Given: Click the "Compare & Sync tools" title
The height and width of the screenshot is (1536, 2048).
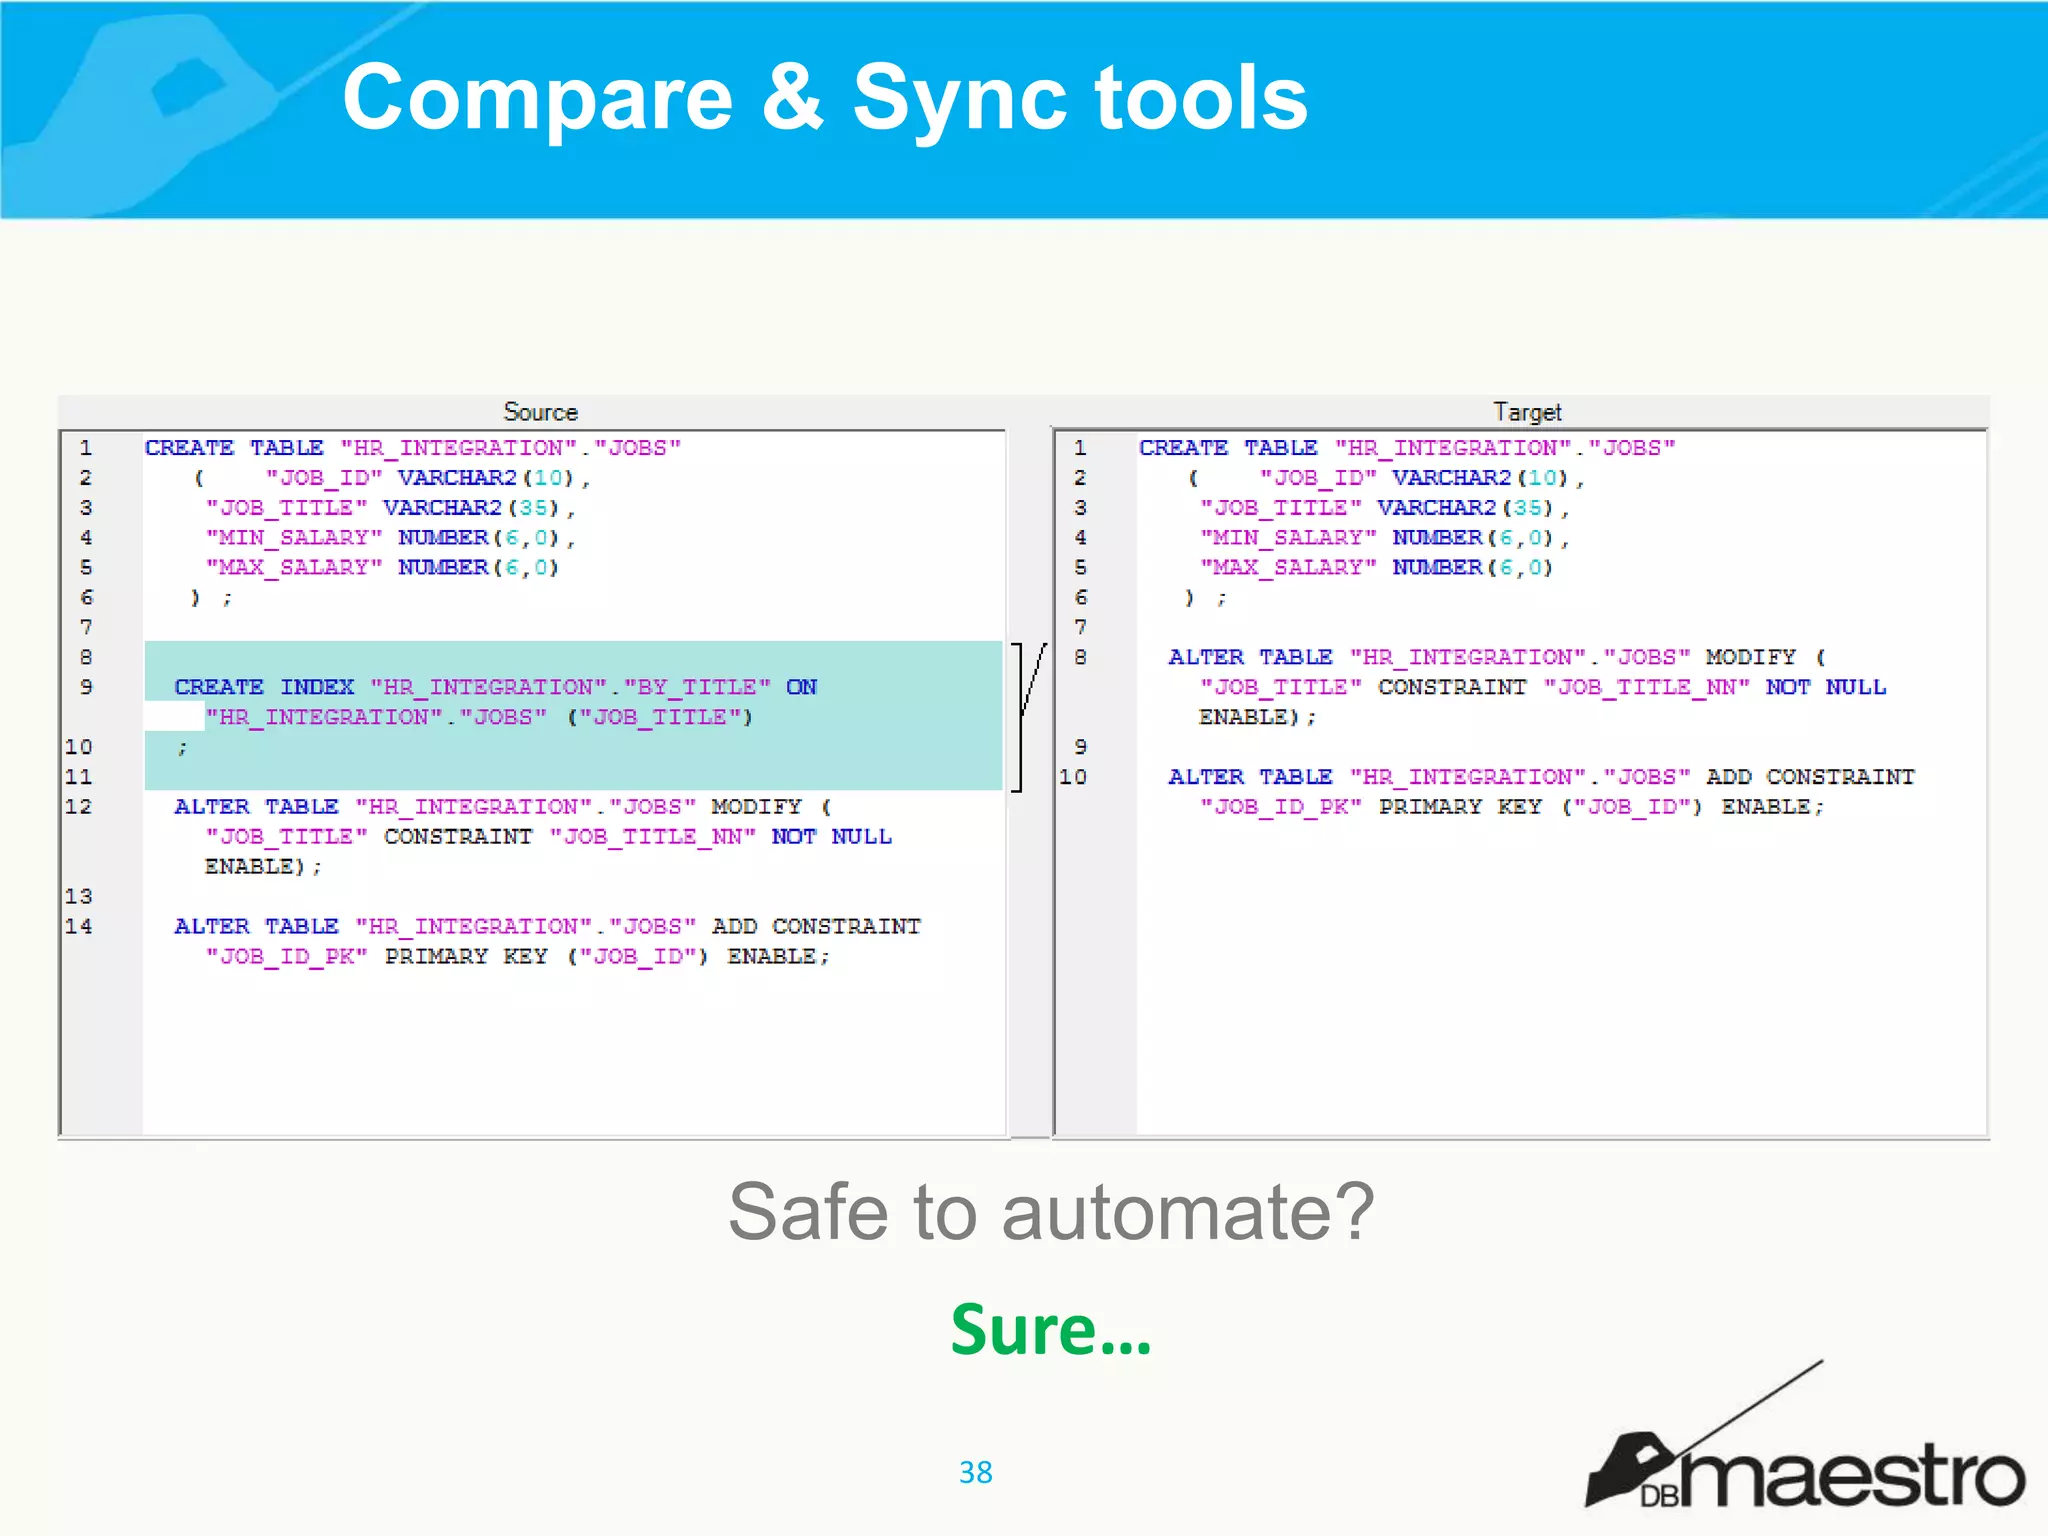Looking at the screenshot, I should tap(825, 97).
